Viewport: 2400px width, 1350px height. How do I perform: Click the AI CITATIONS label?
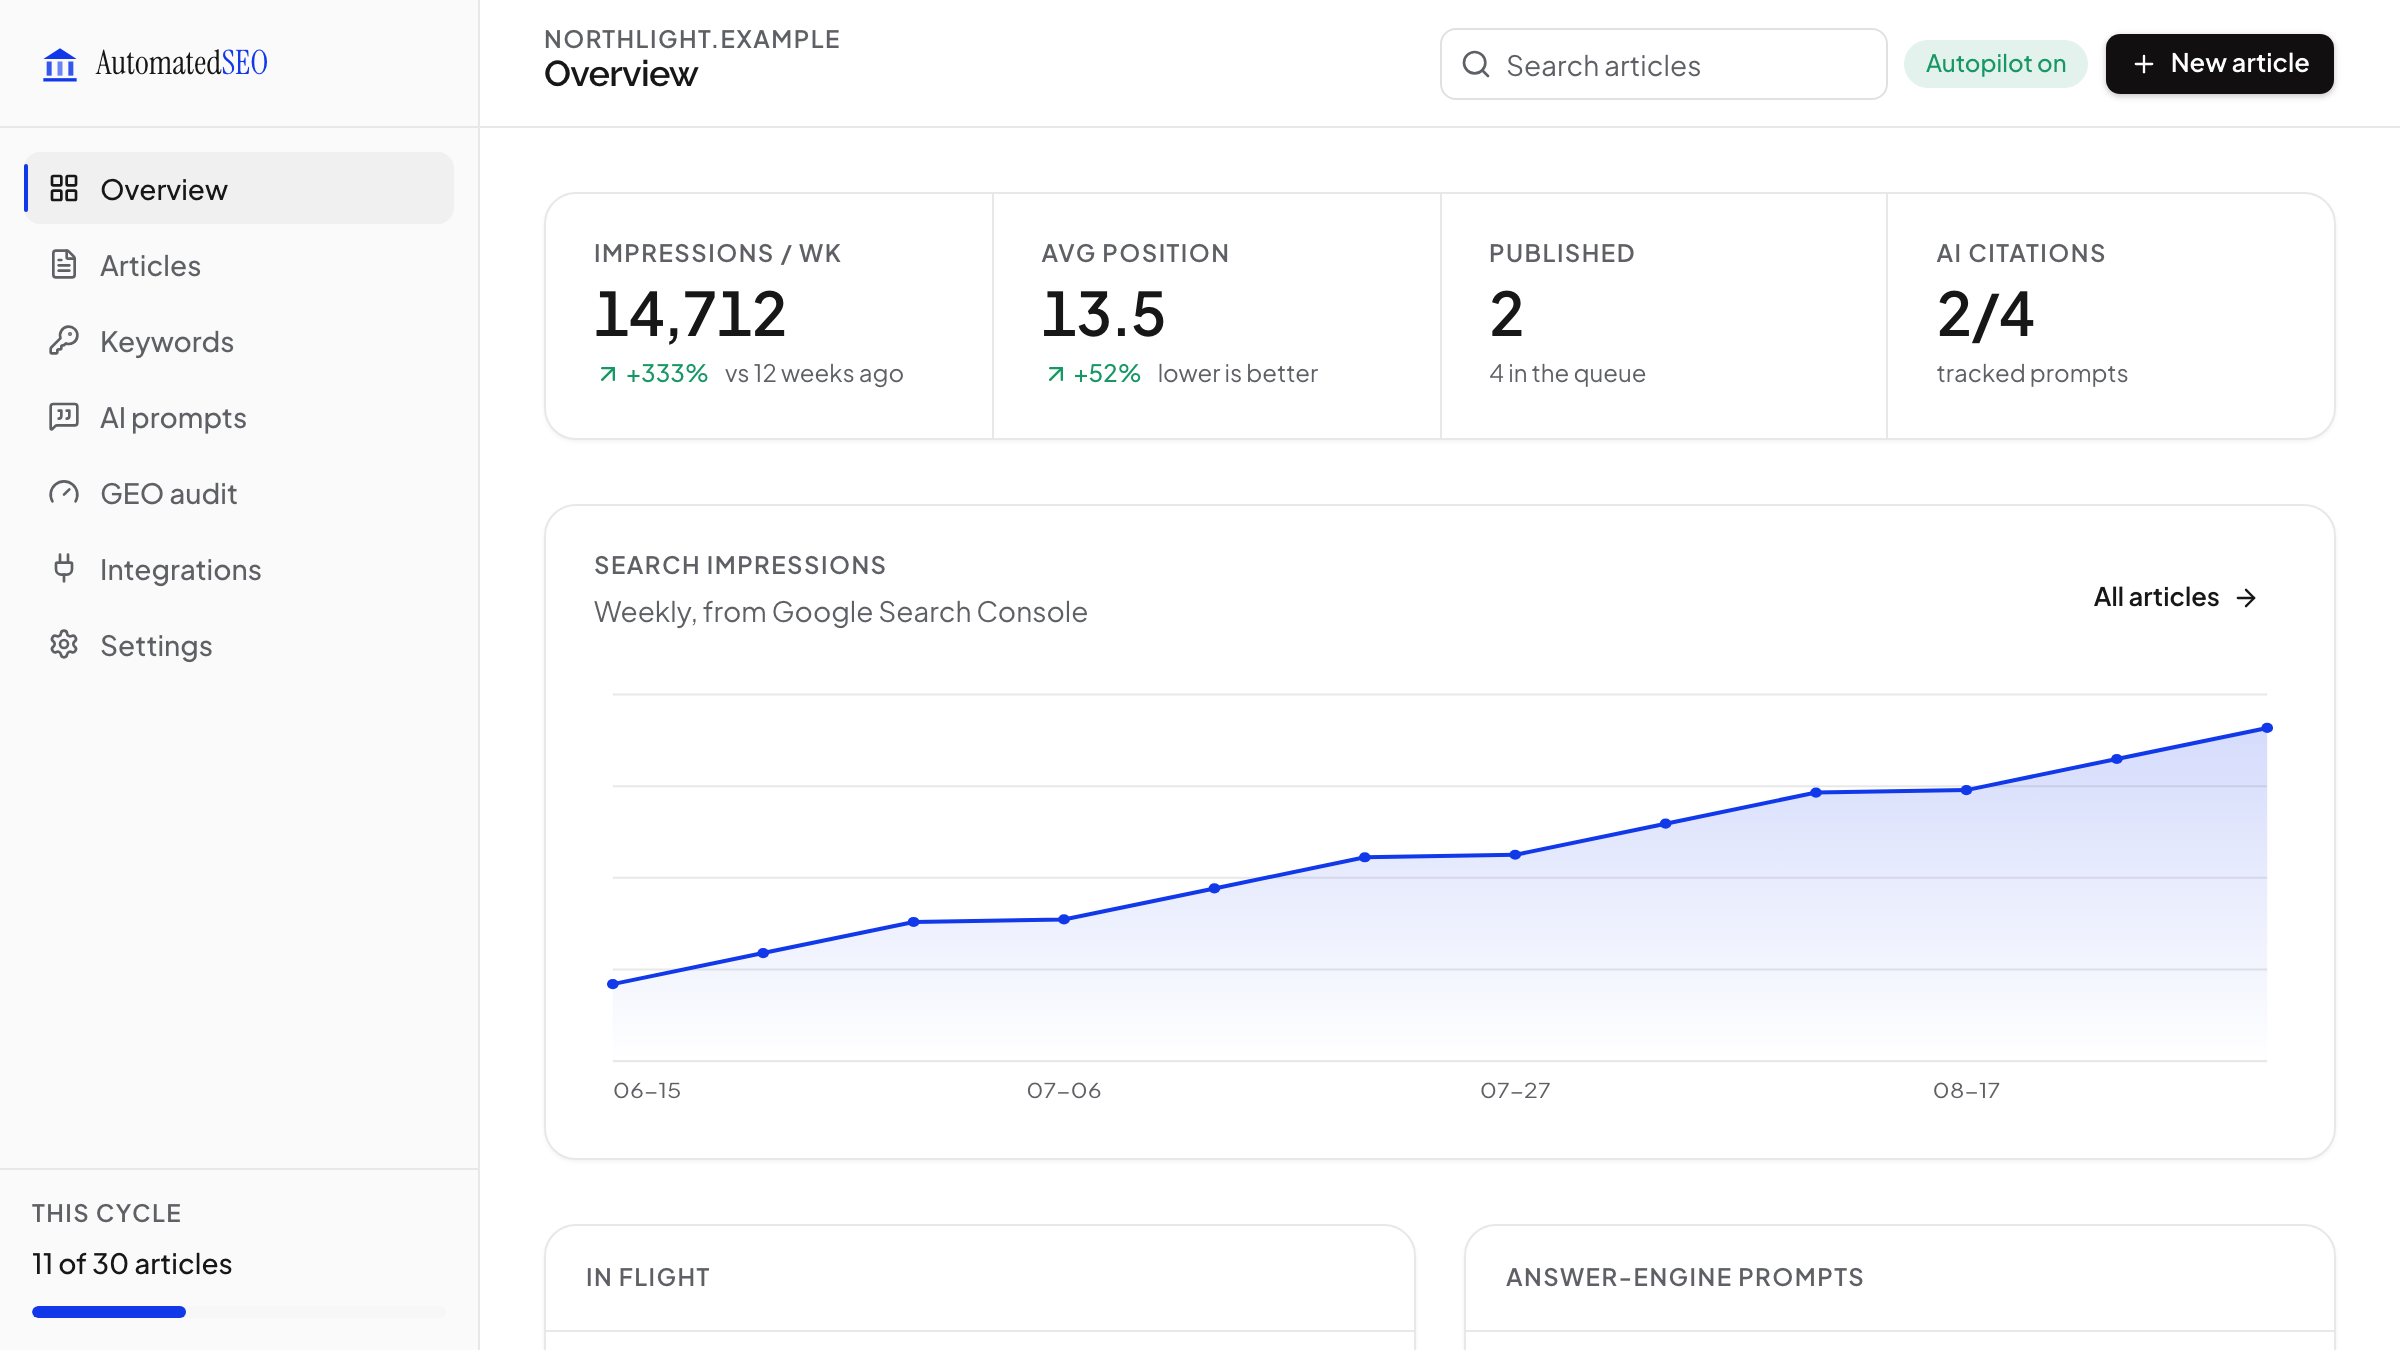click(x=2021, y=253)
